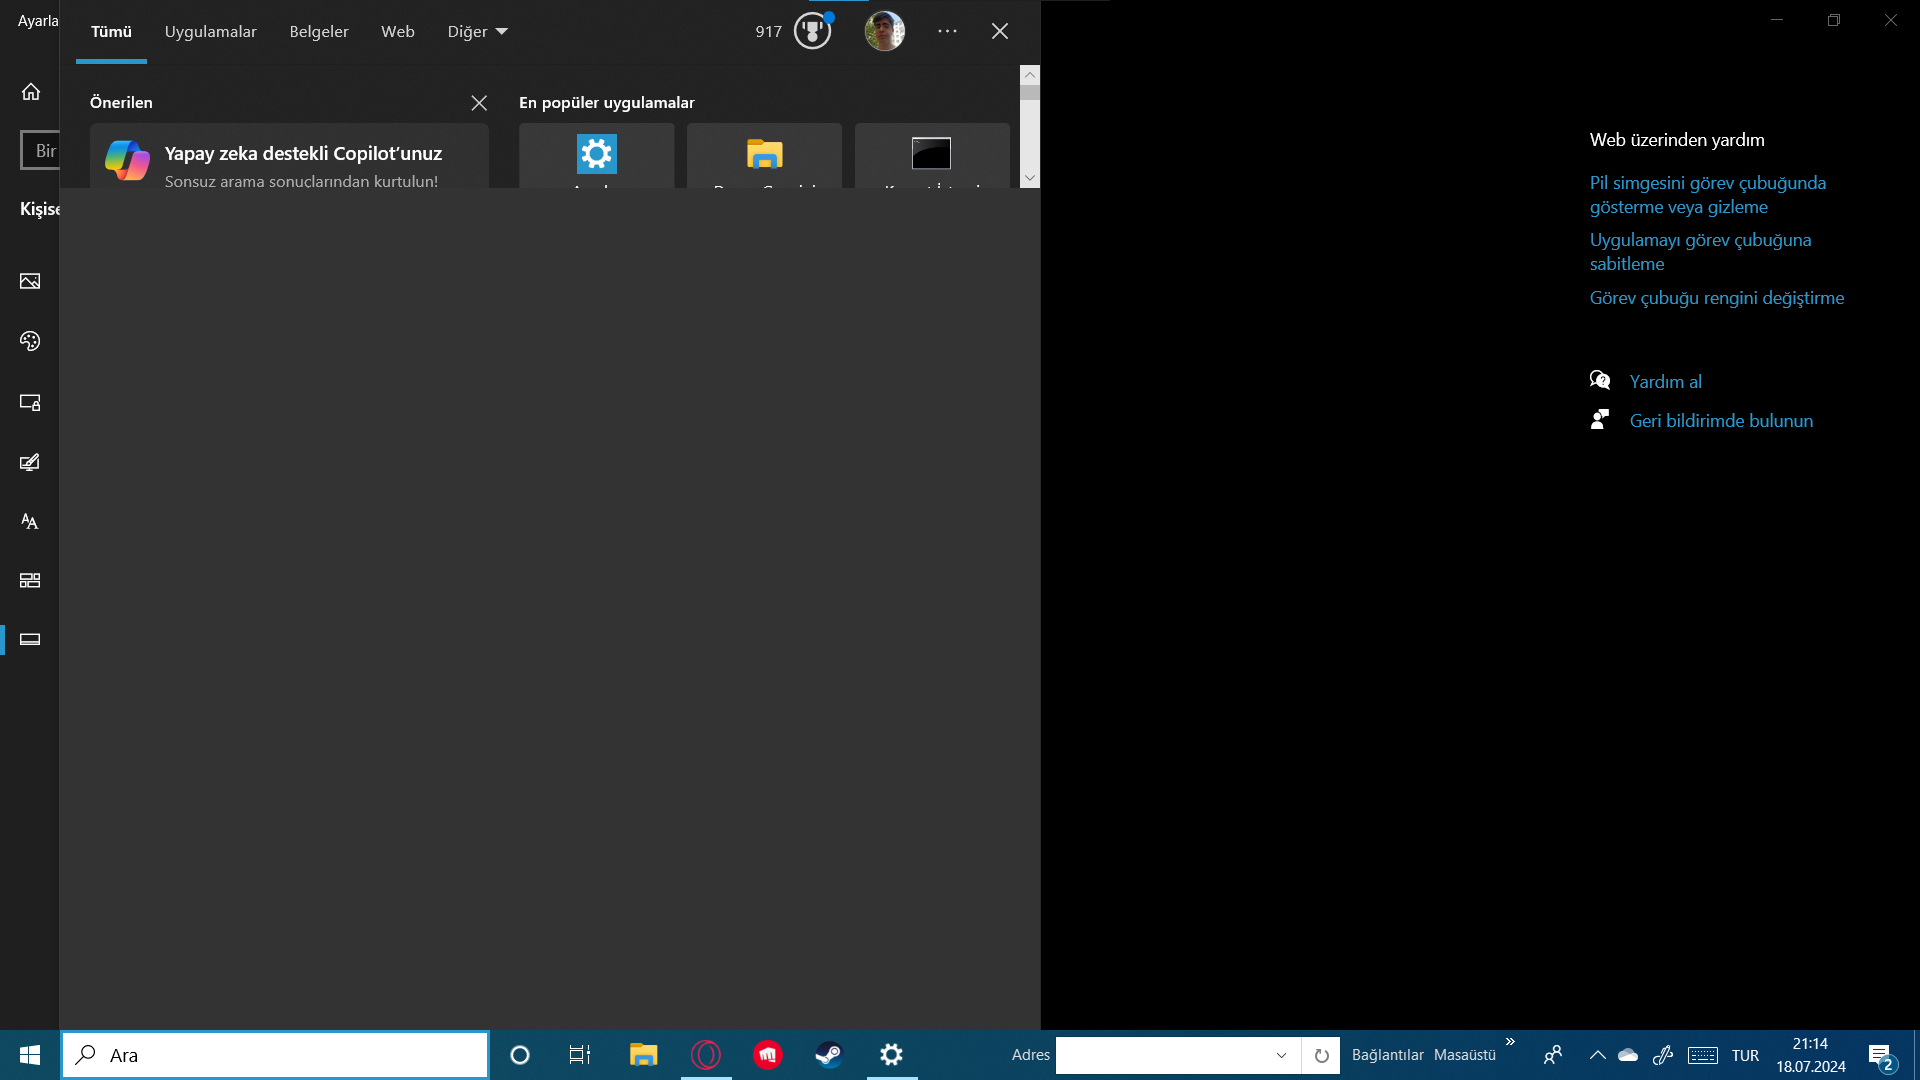Open the Settings app tile
Screen dimensions: 1920x1080
[x=596, y=155]
